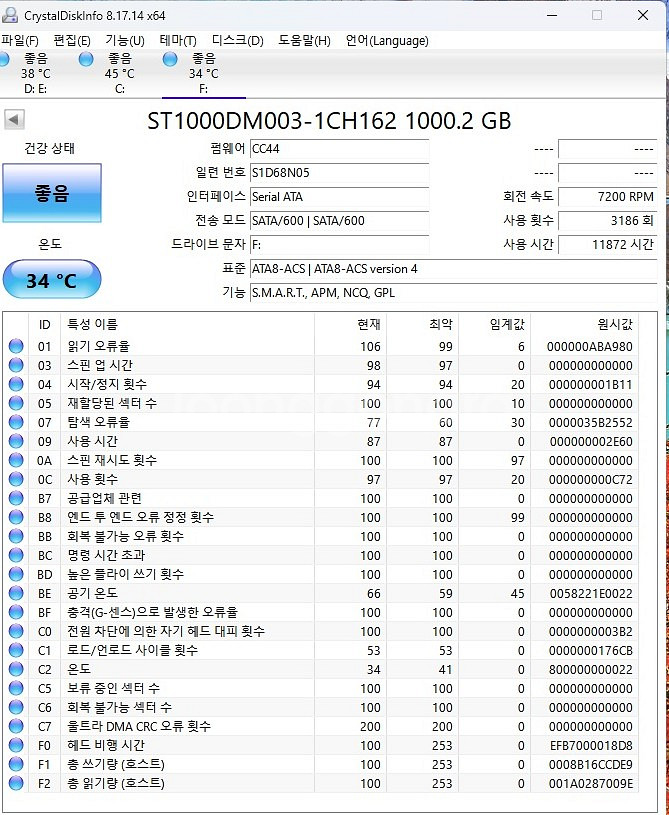Screen dimensions: 669x815
Task: Click the transfer mode field SATA/600
Action: (x=339, y=220)
